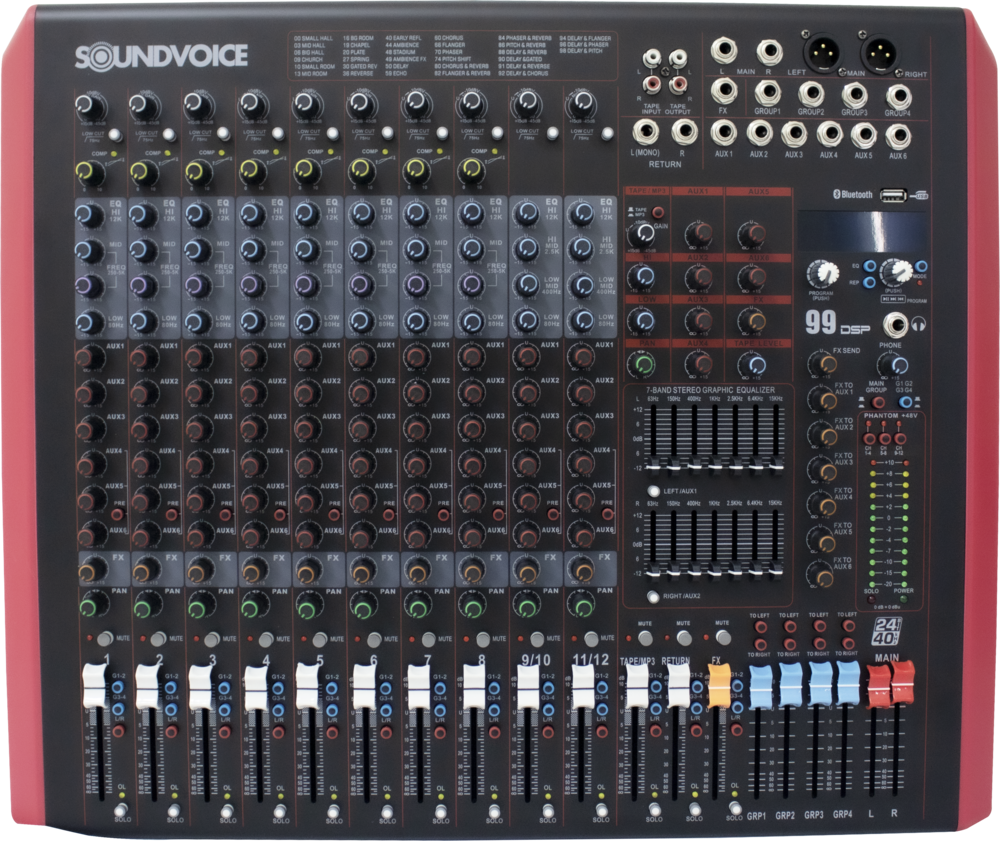Enable phantom +48V for CH 9-12

tap(900, 439)
